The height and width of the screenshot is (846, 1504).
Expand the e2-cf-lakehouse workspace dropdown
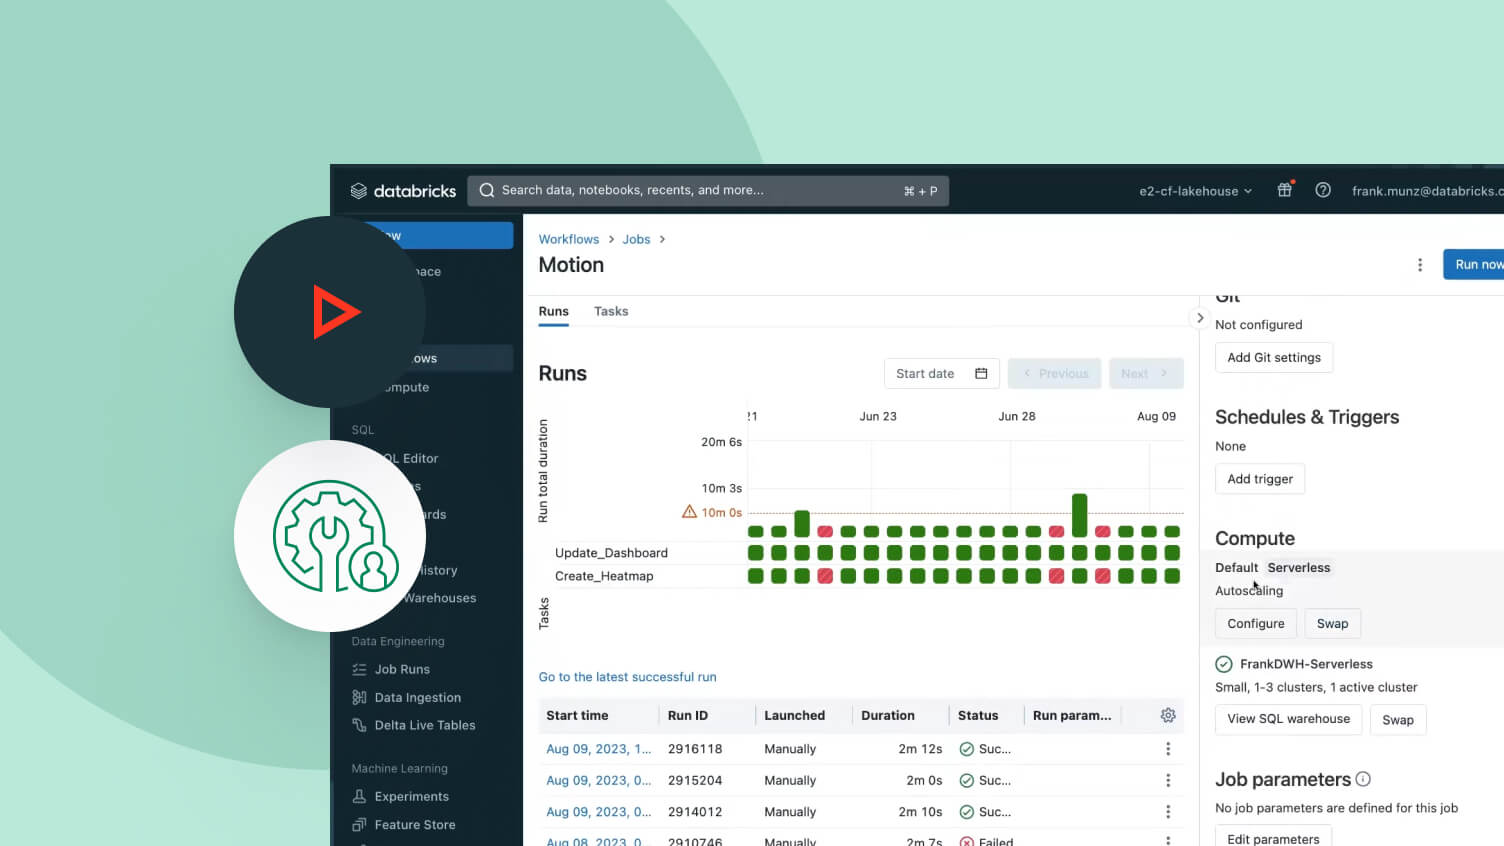[x=1195, y=191]
